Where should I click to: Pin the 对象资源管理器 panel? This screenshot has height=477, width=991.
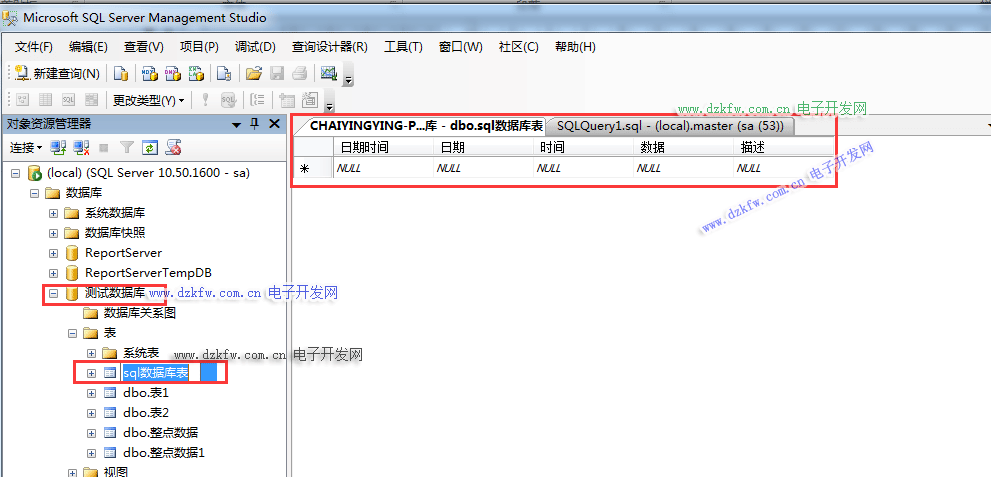pos(254,124)
